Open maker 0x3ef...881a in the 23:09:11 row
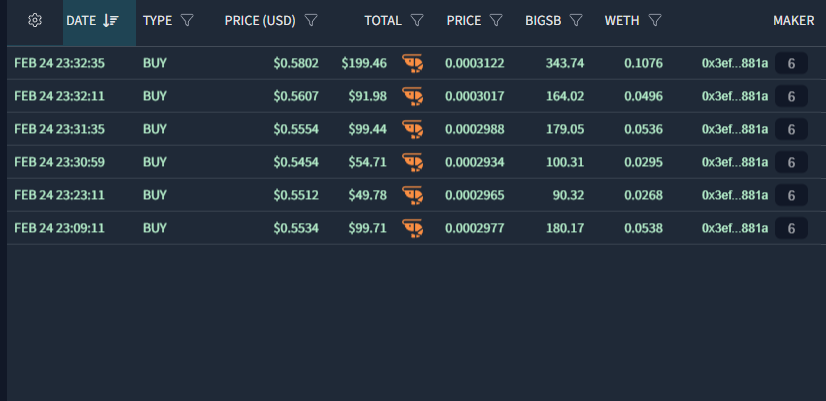The height and width of the screenshot is (401, 826). pyautogui.click(x=735, y=228)
